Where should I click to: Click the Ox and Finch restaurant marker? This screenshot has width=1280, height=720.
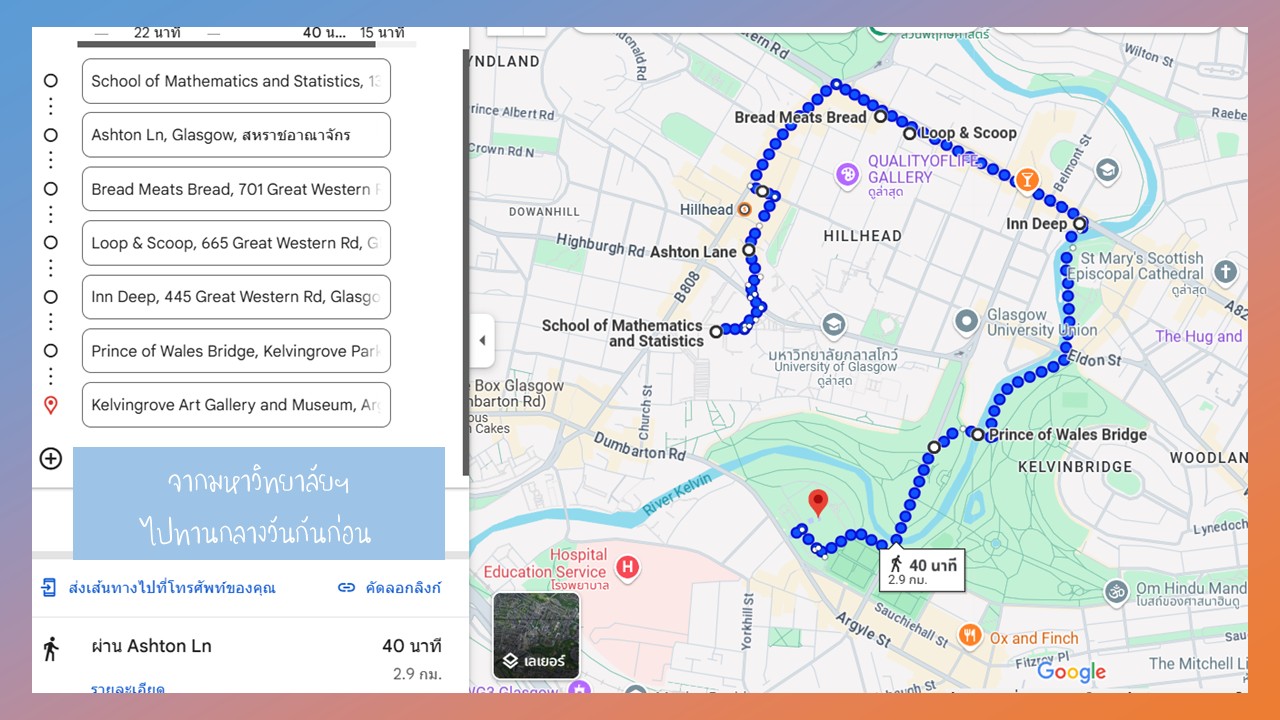(x=969, y=636)
